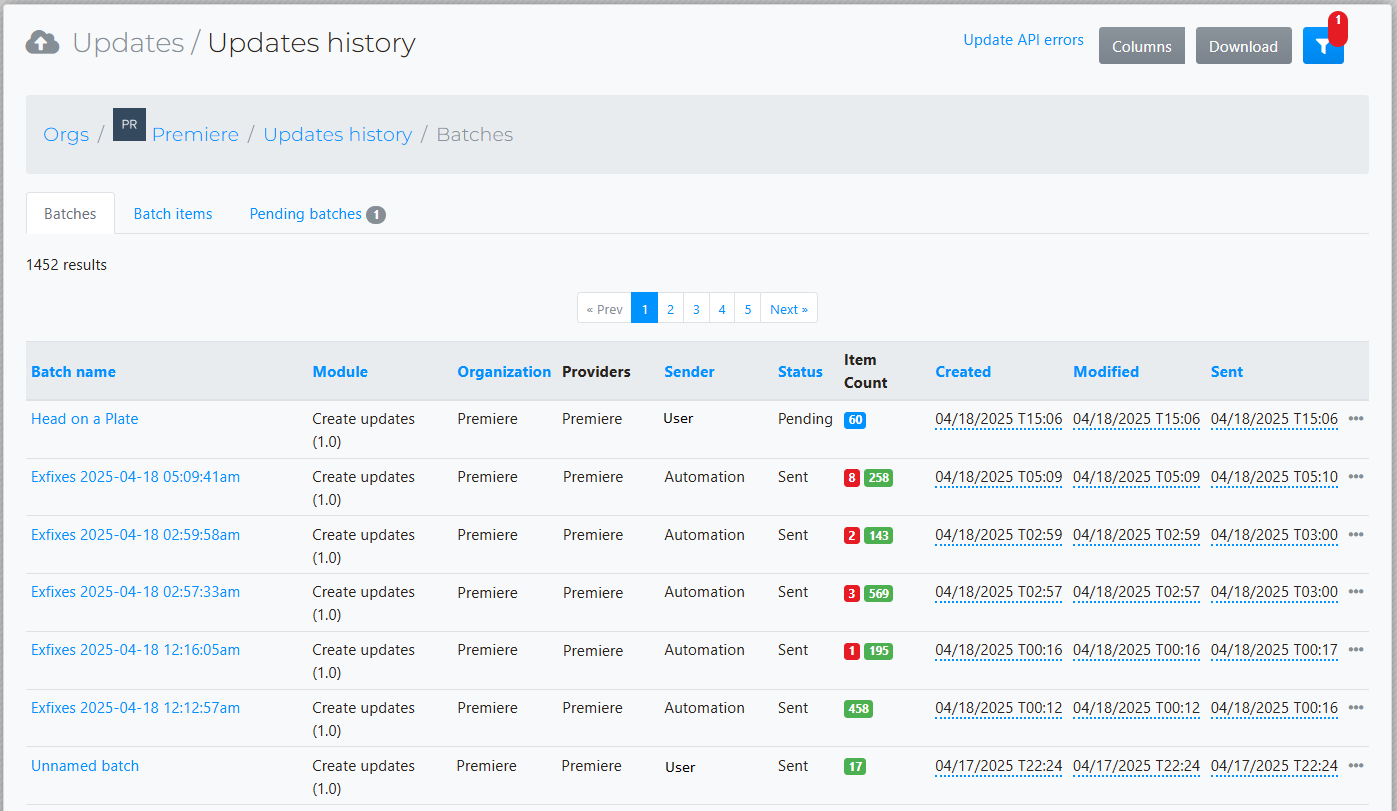The width and height of the screenshot is (1397, 811).
Task: Switch to the Batch items tab
Action: click(x=173, y=213)
